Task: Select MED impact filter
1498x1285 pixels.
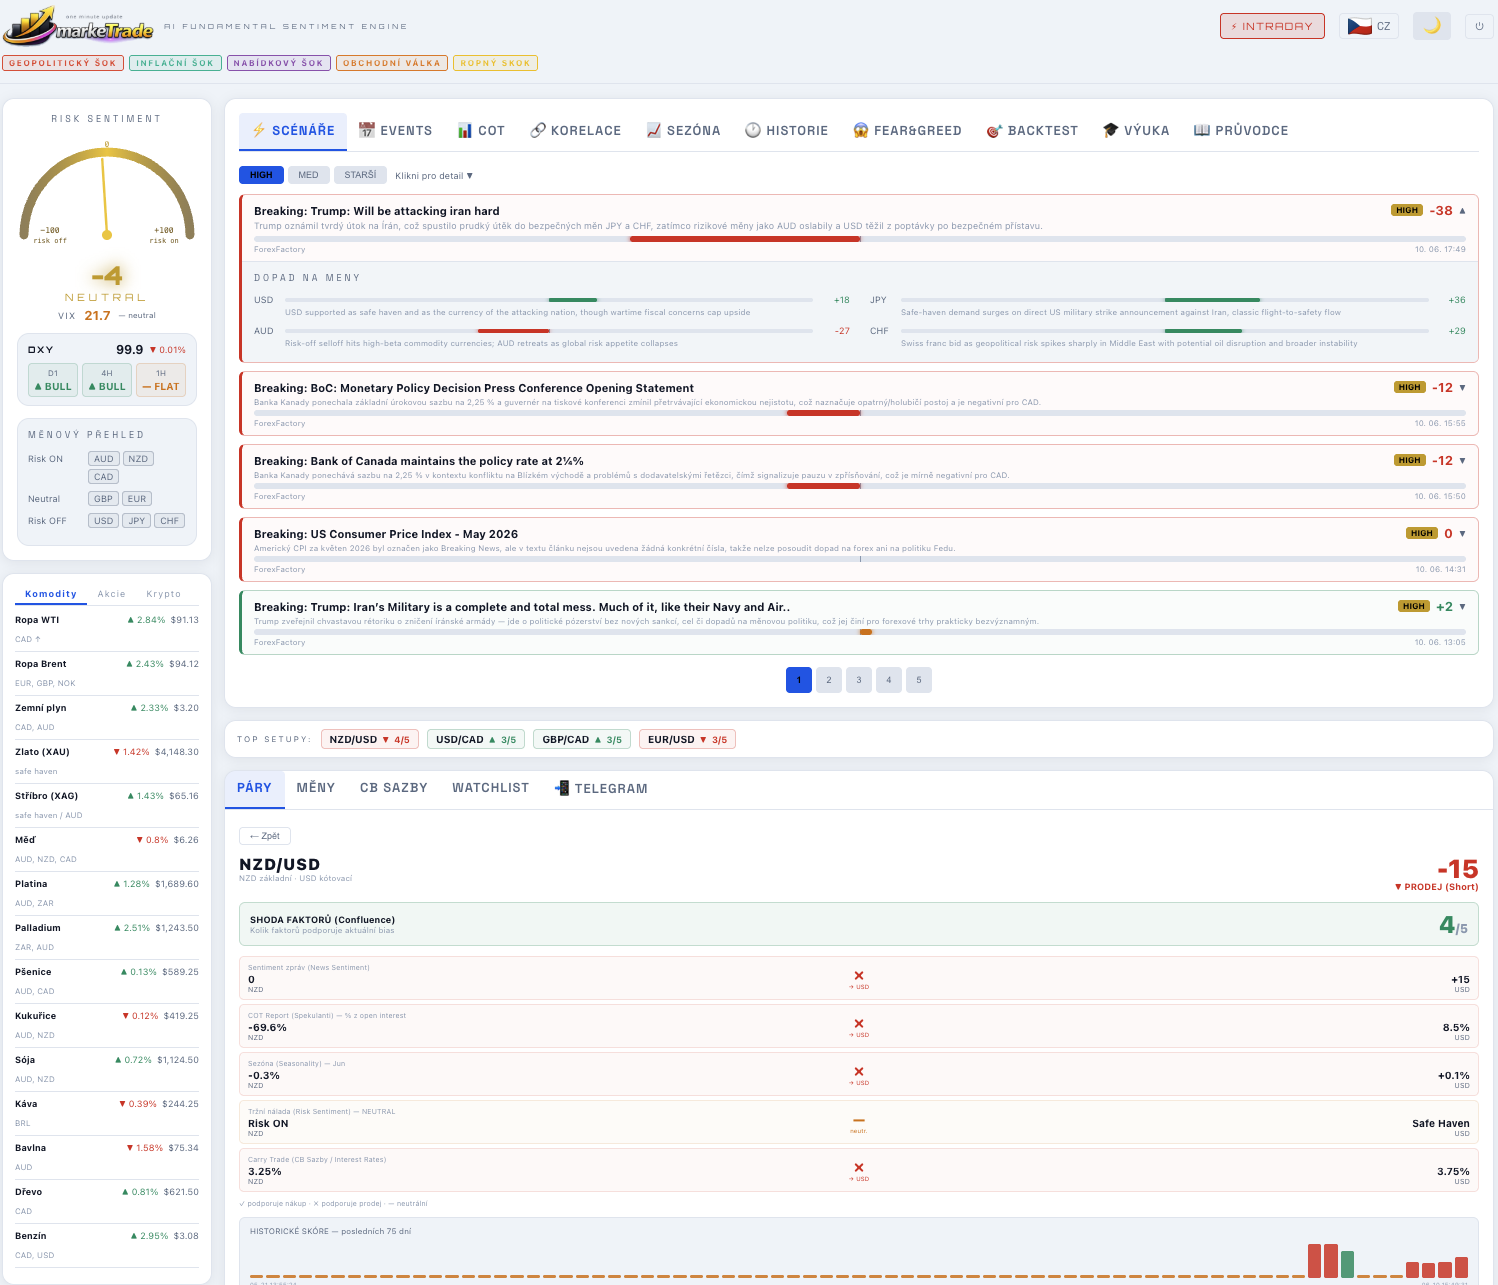Action: [308, 175]
